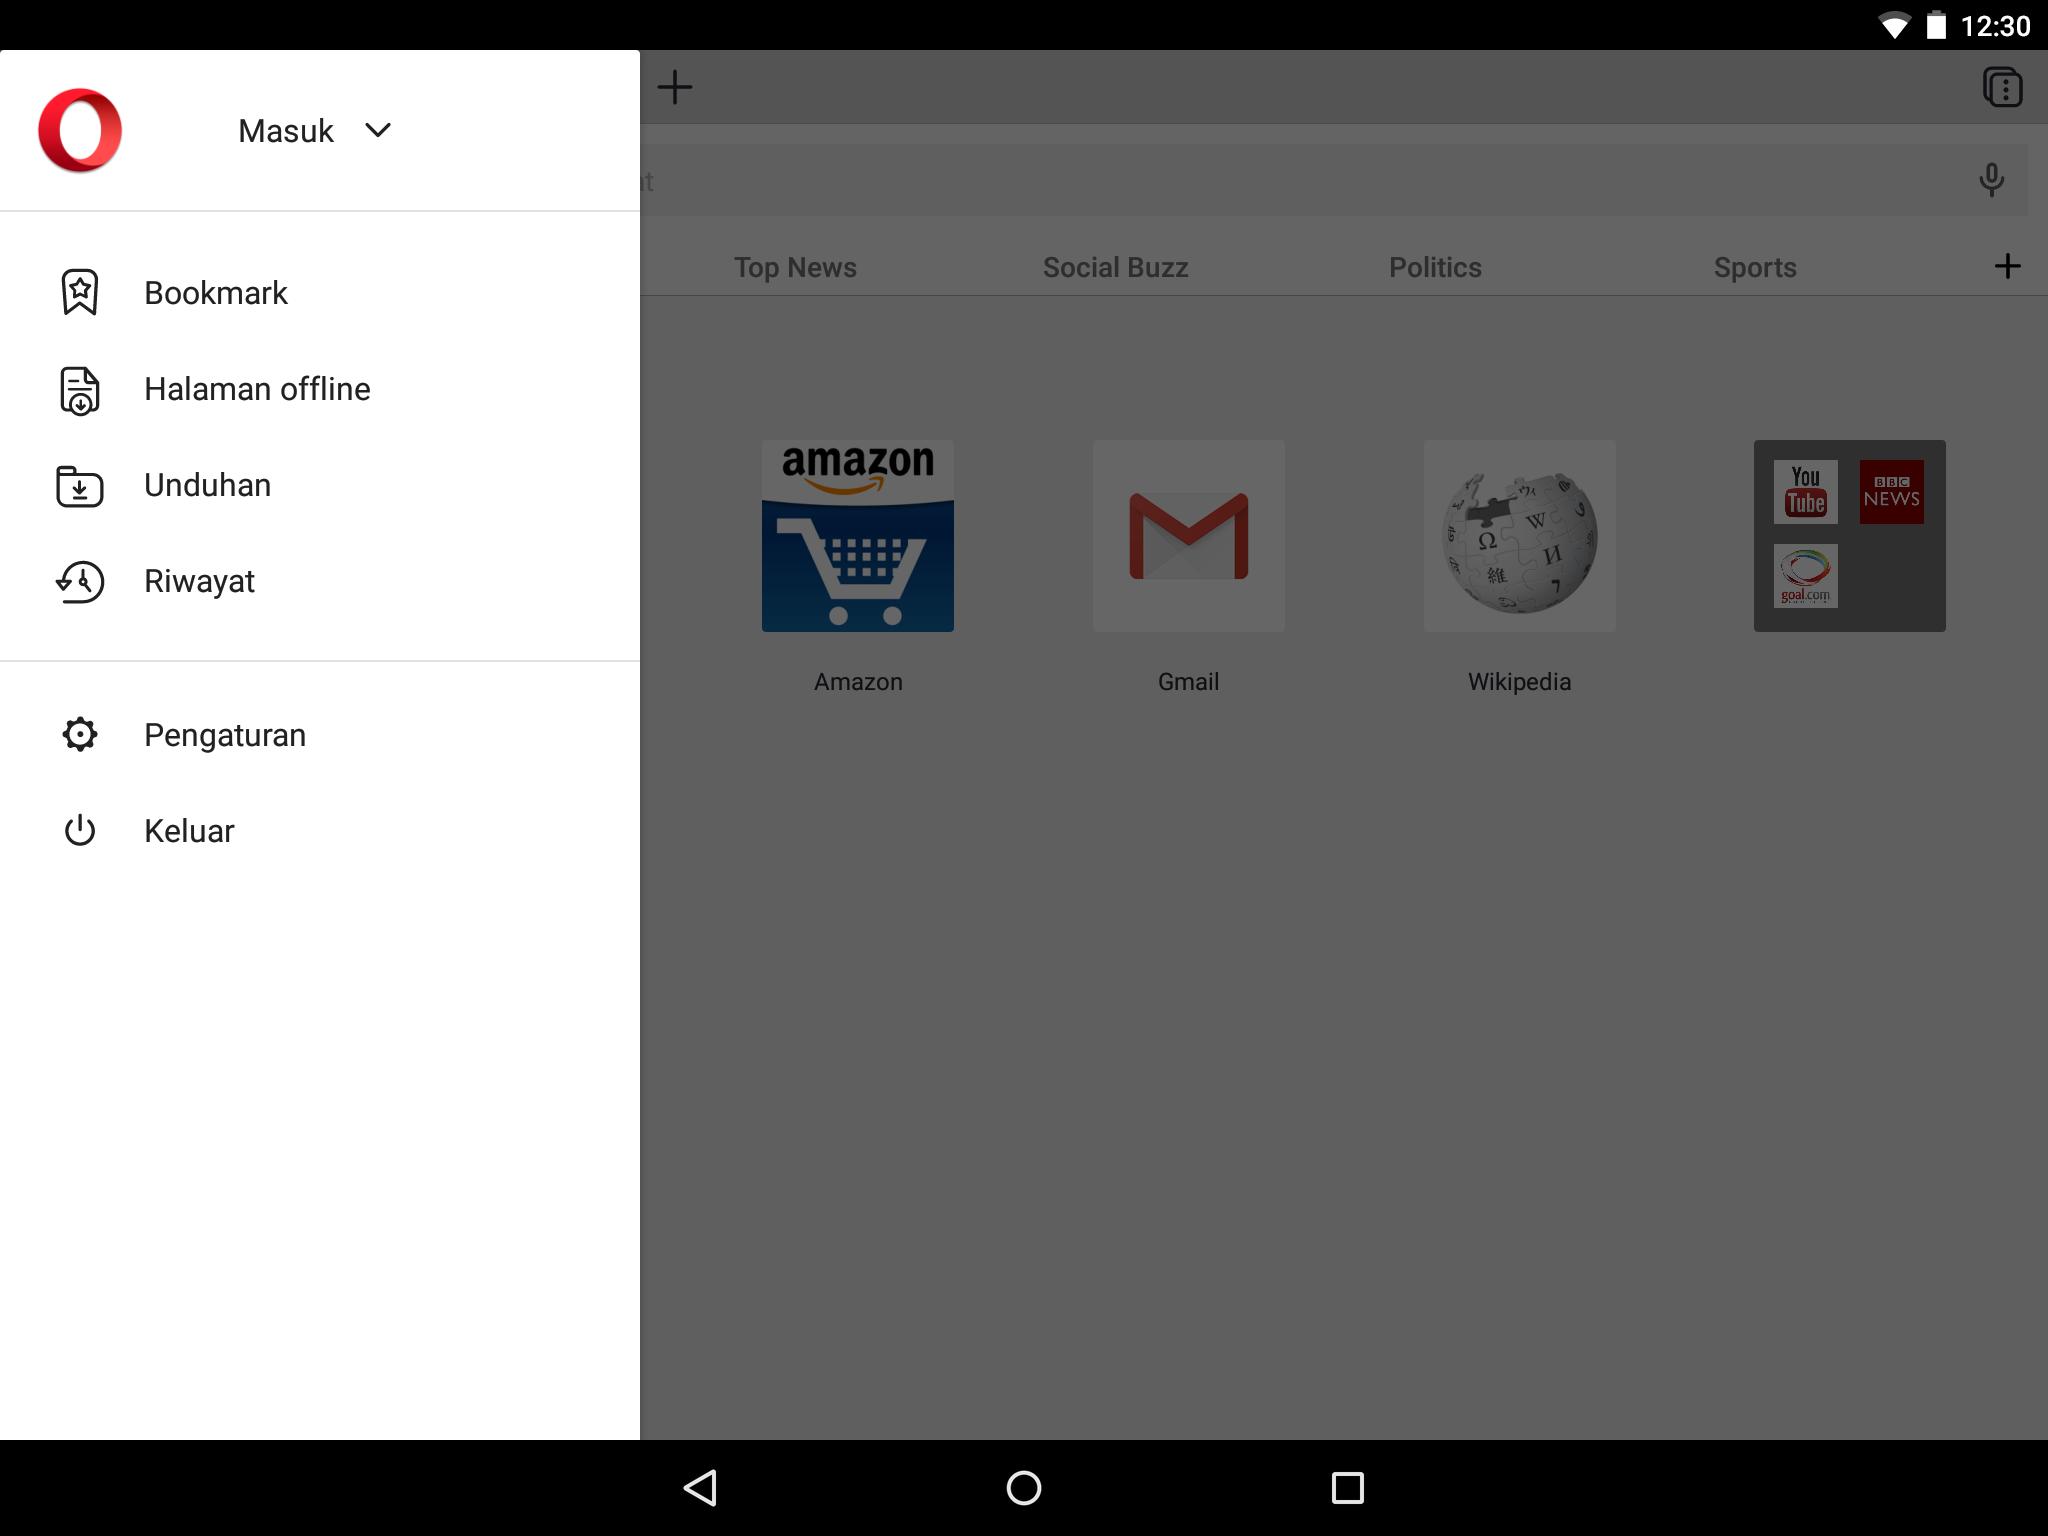Click the Wikipedia label text
The height and width of the screenshot is (1536, 2048).
tap(1520, 682)
